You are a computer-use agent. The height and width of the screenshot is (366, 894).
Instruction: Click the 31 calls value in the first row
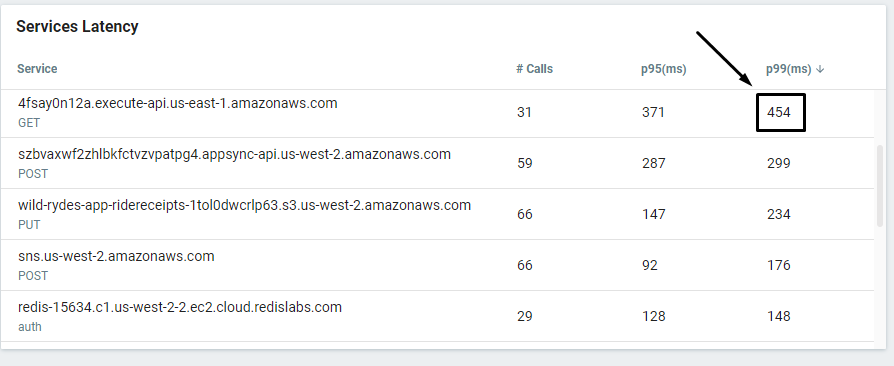[x=525, y=112]
